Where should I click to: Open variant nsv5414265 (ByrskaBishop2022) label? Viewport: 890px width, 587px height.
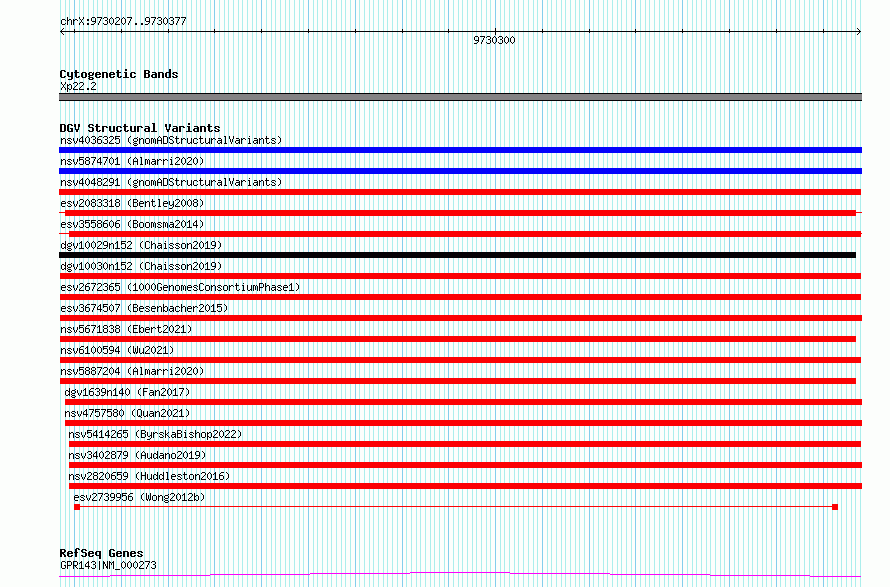(x=155, y=434)
